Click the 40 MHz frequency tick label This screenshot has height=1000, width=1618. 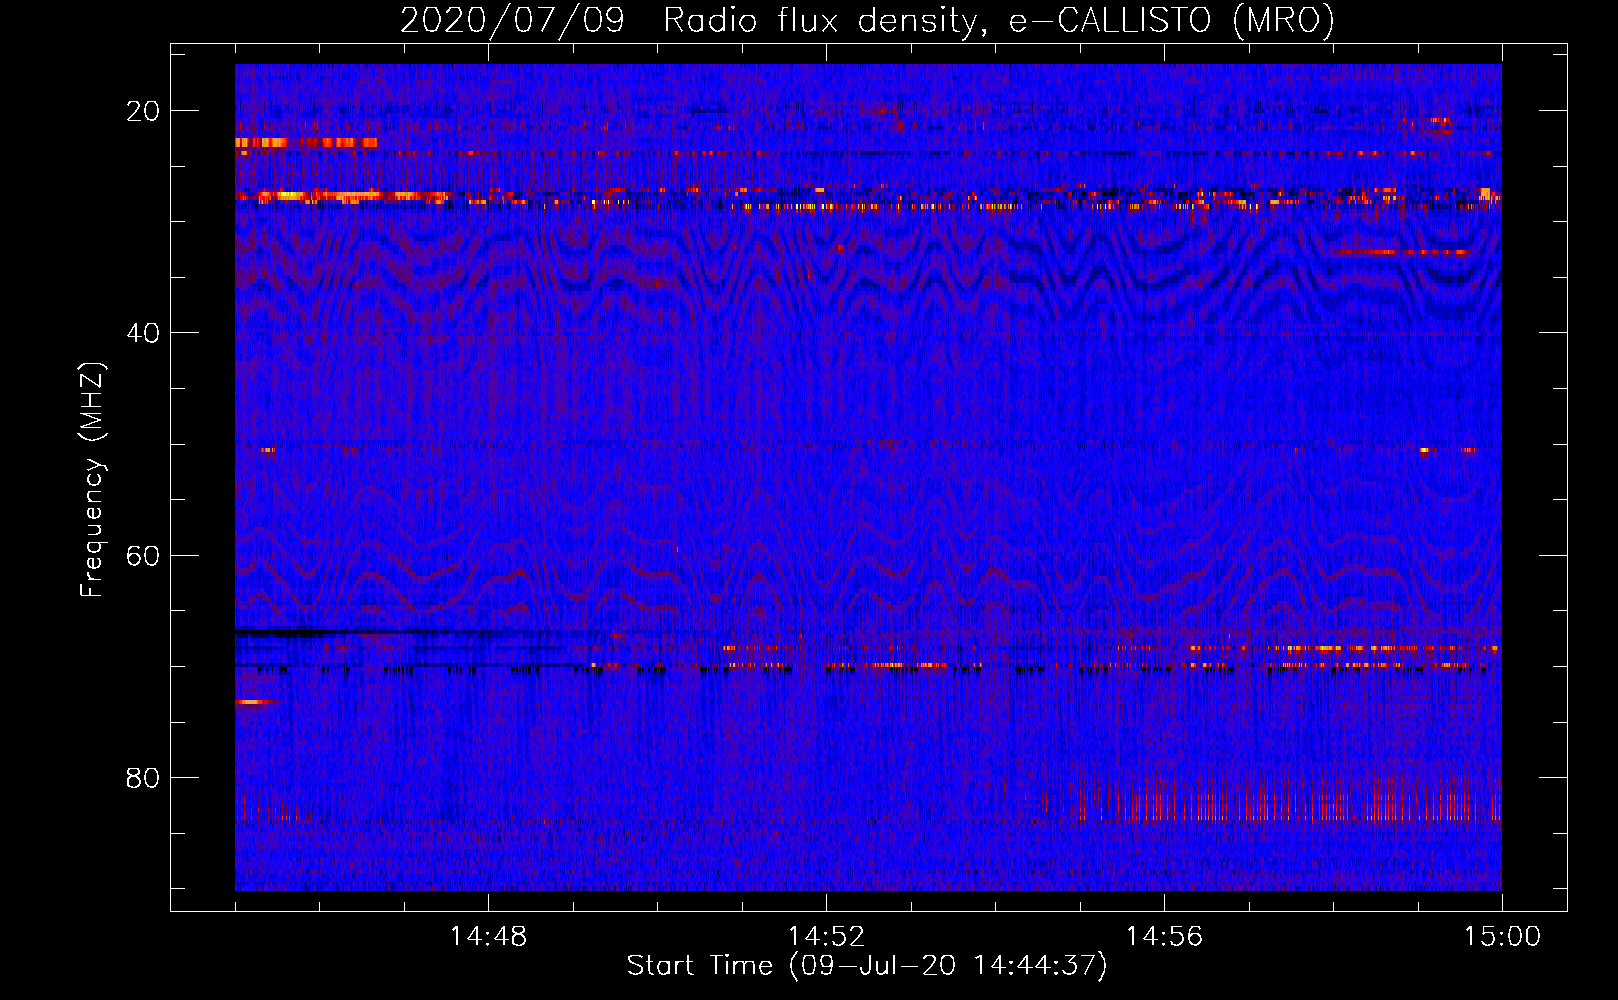pyautogui.click(x=143, y=333)
